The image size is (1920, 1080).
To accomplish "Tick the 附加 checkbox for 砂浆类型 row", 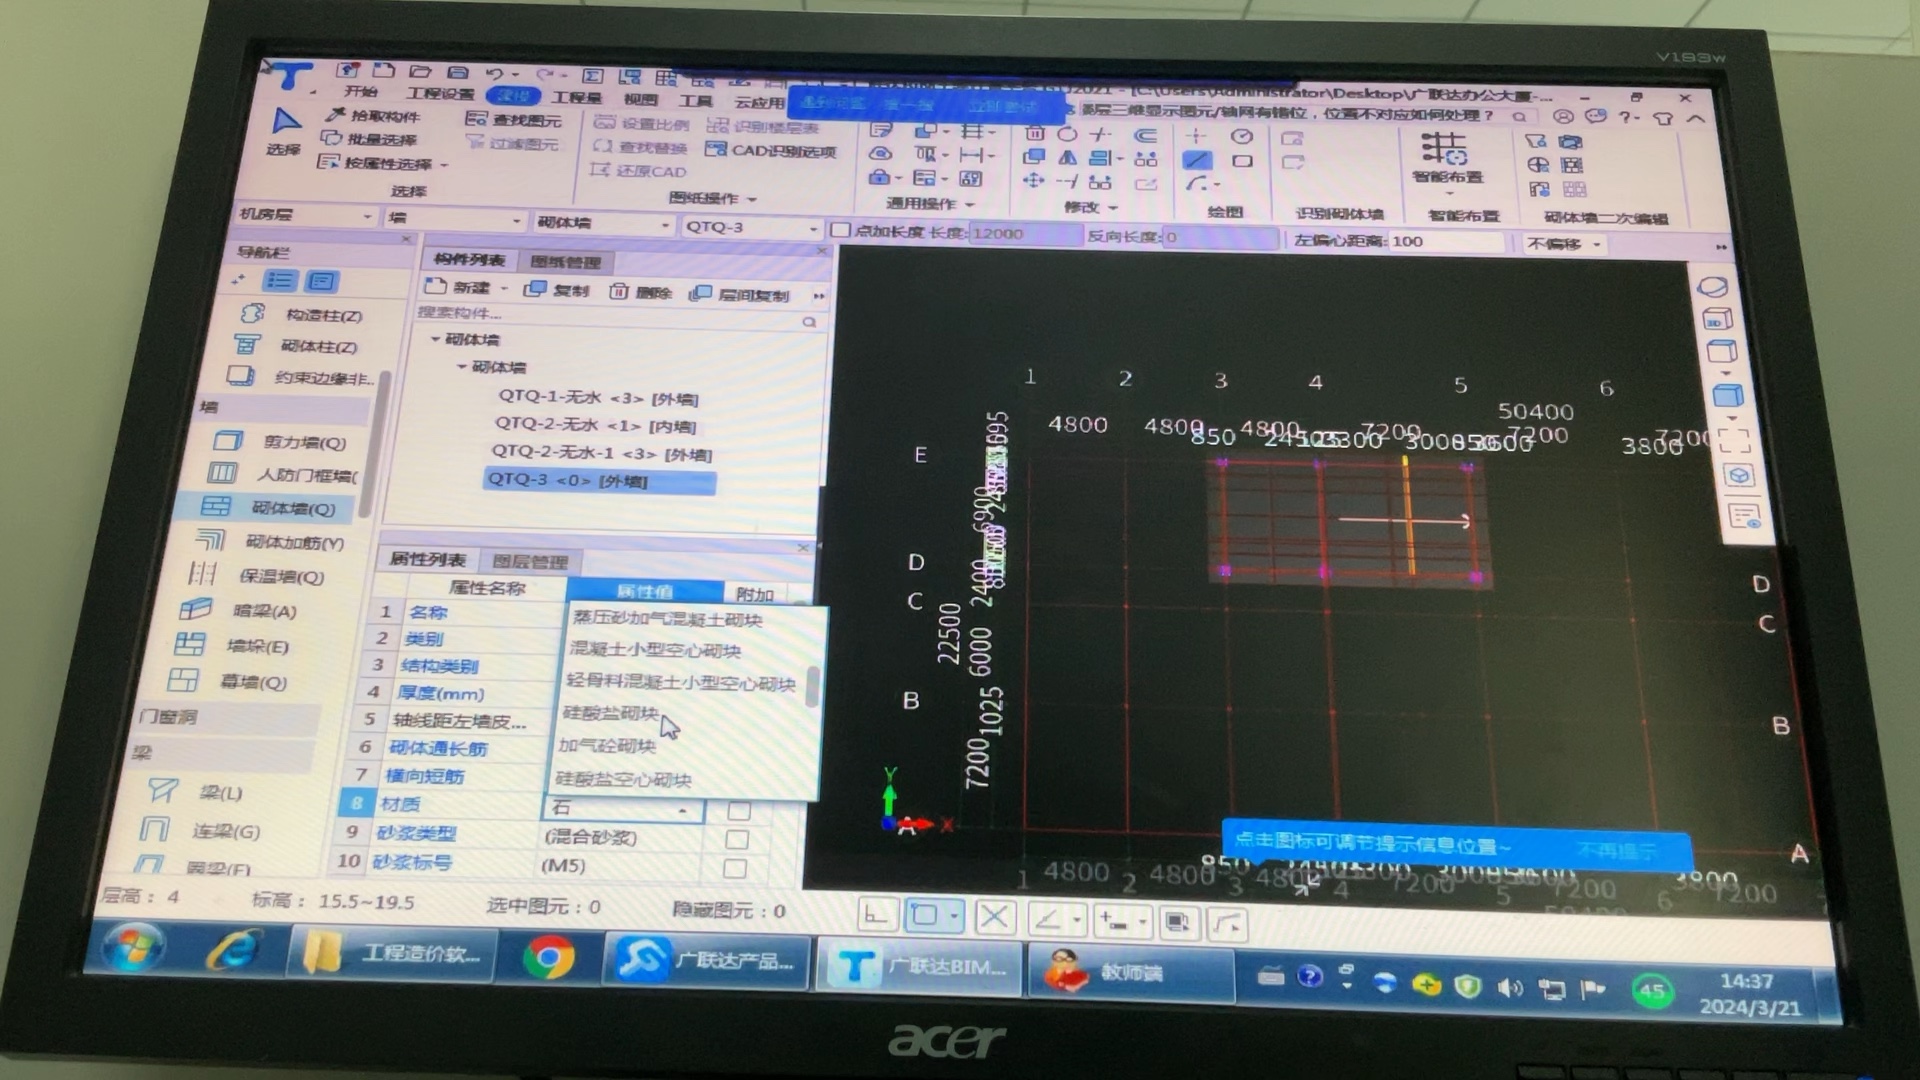I will click(737, 839).
